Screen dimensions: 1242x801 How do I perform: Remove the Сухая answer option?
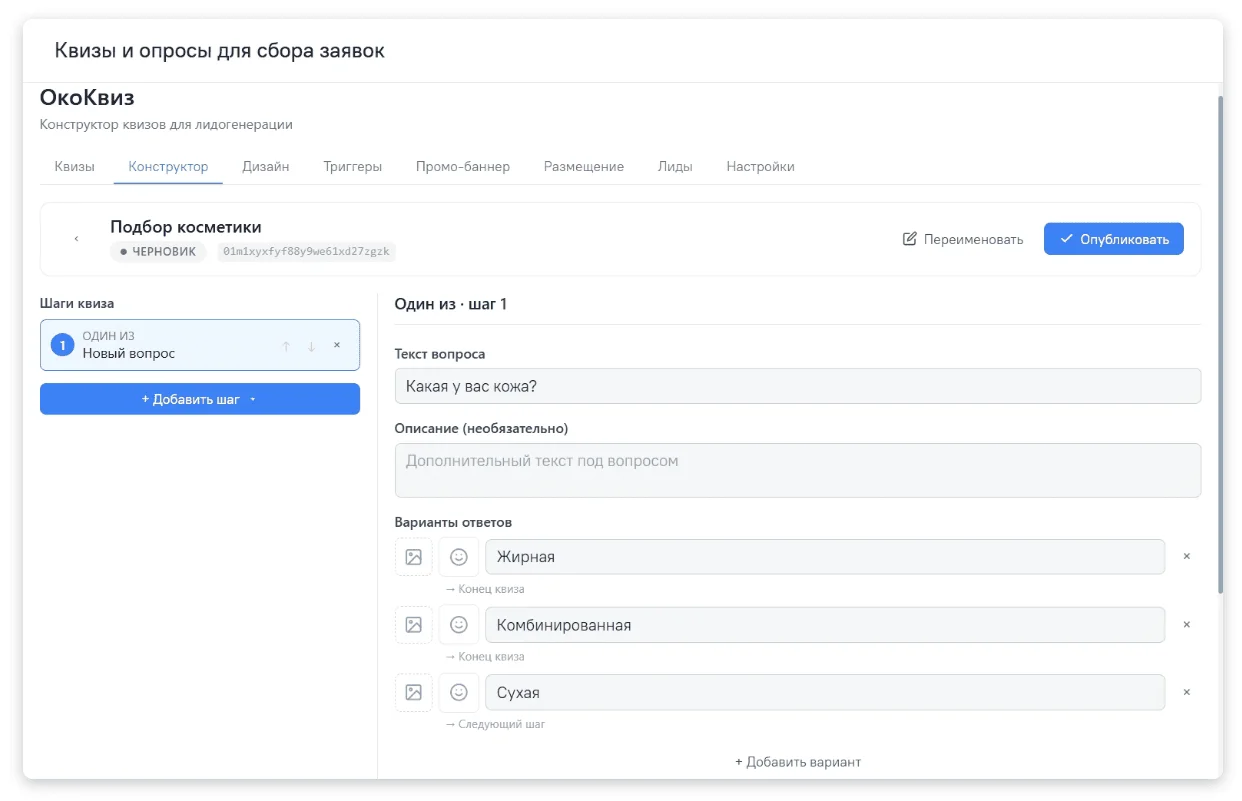tap(1187, 692)
